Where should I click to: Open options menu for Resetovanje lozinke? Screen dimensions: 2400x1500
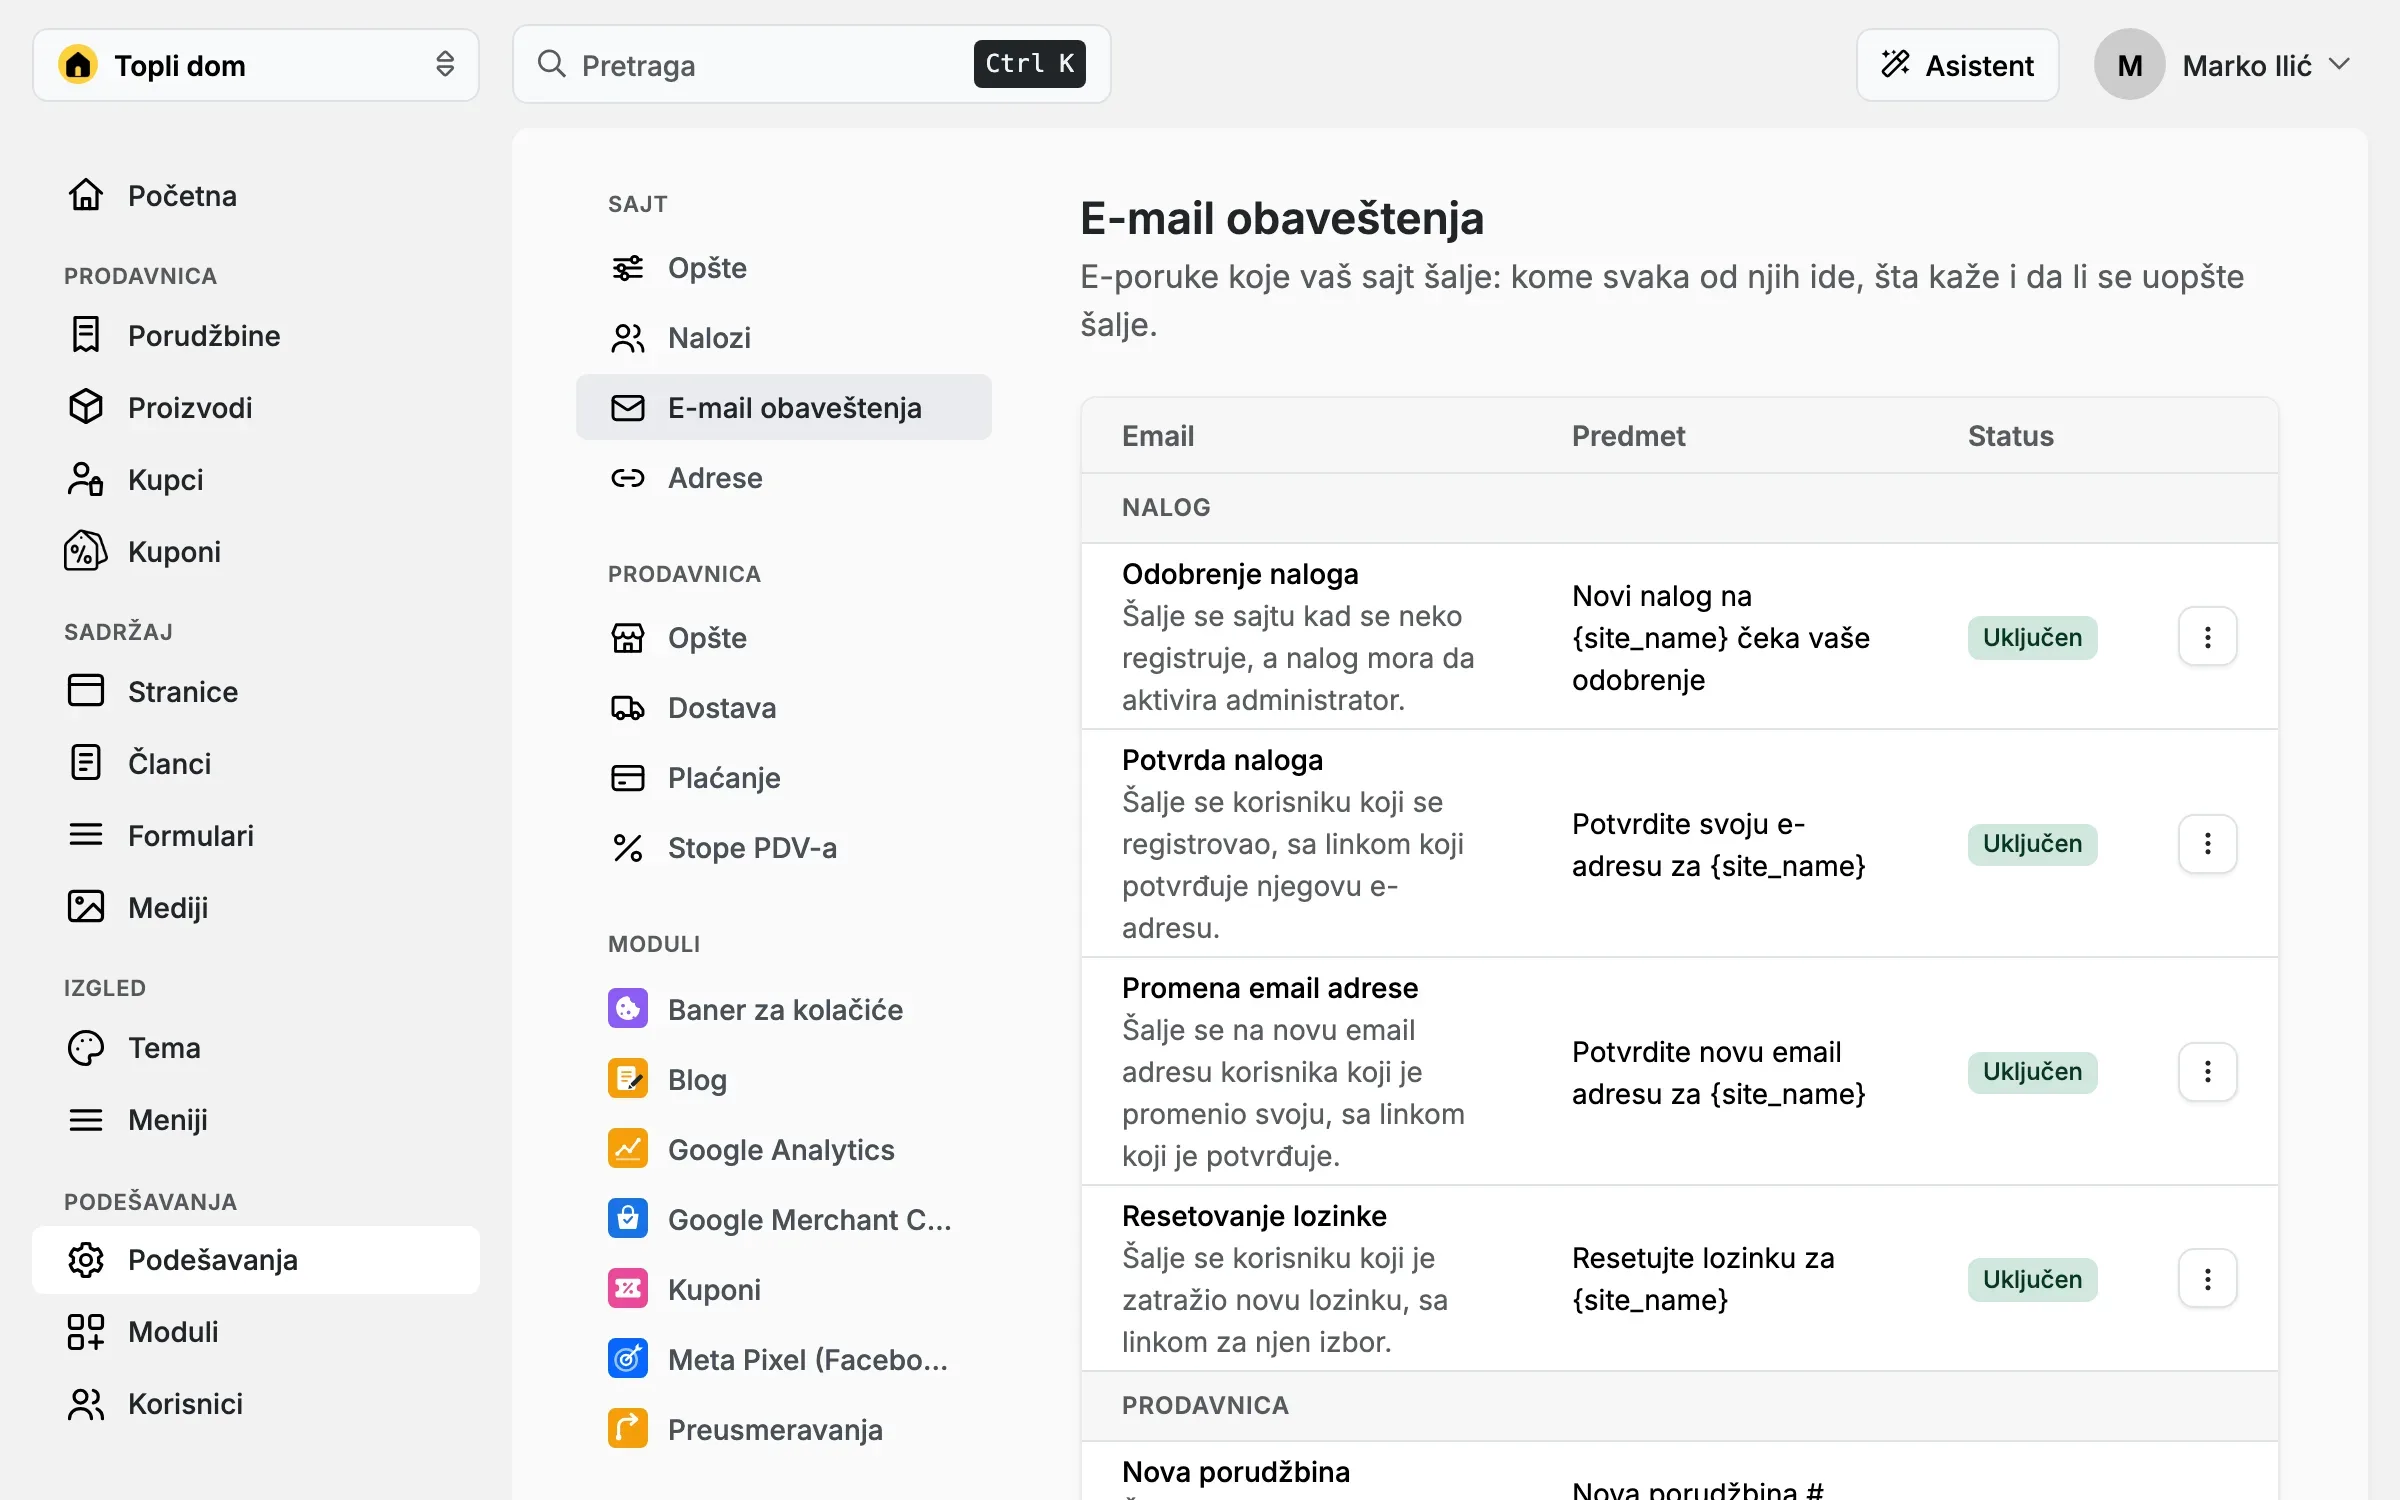click(2207, 1279)
